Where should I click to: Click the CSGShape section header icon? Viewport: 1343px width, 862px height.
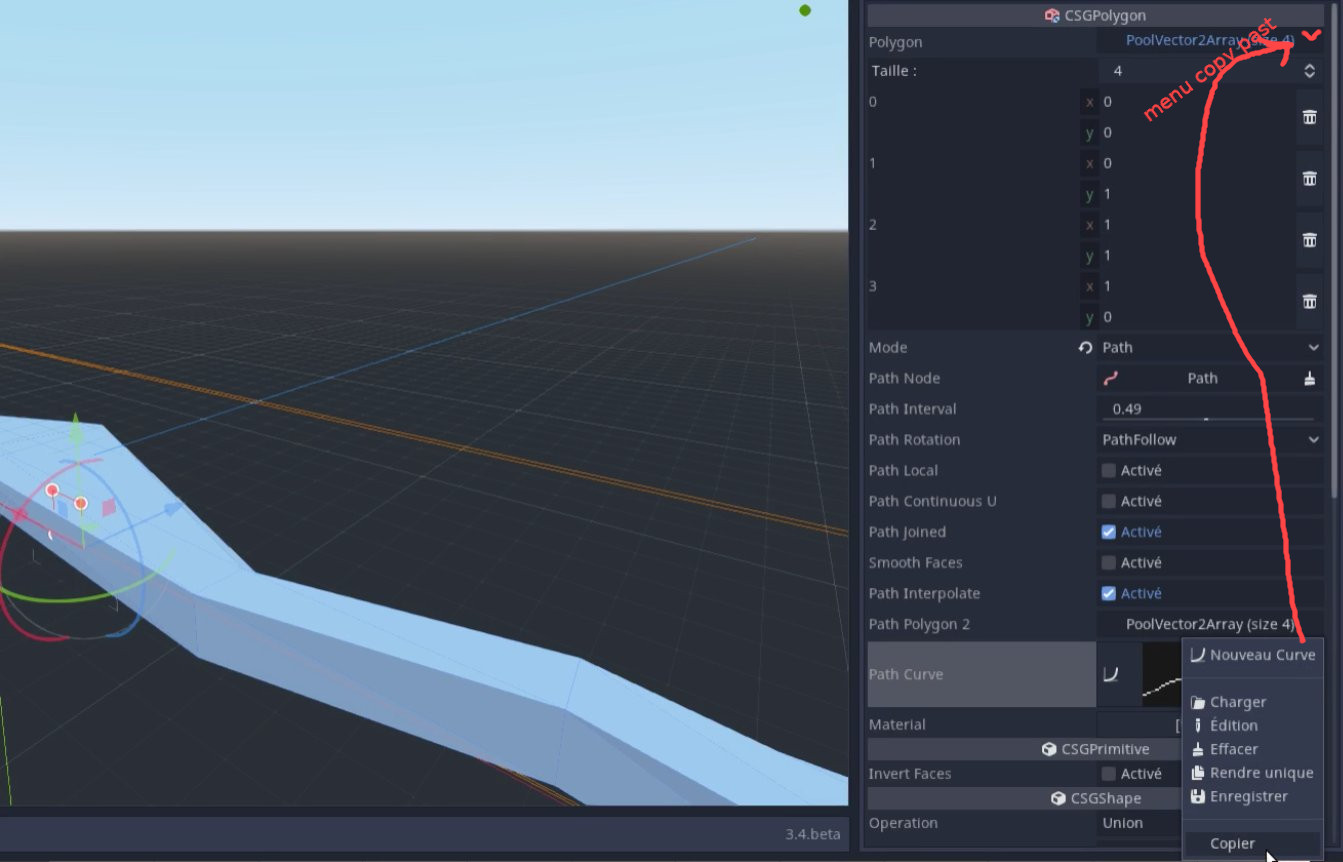[1058, 798]
